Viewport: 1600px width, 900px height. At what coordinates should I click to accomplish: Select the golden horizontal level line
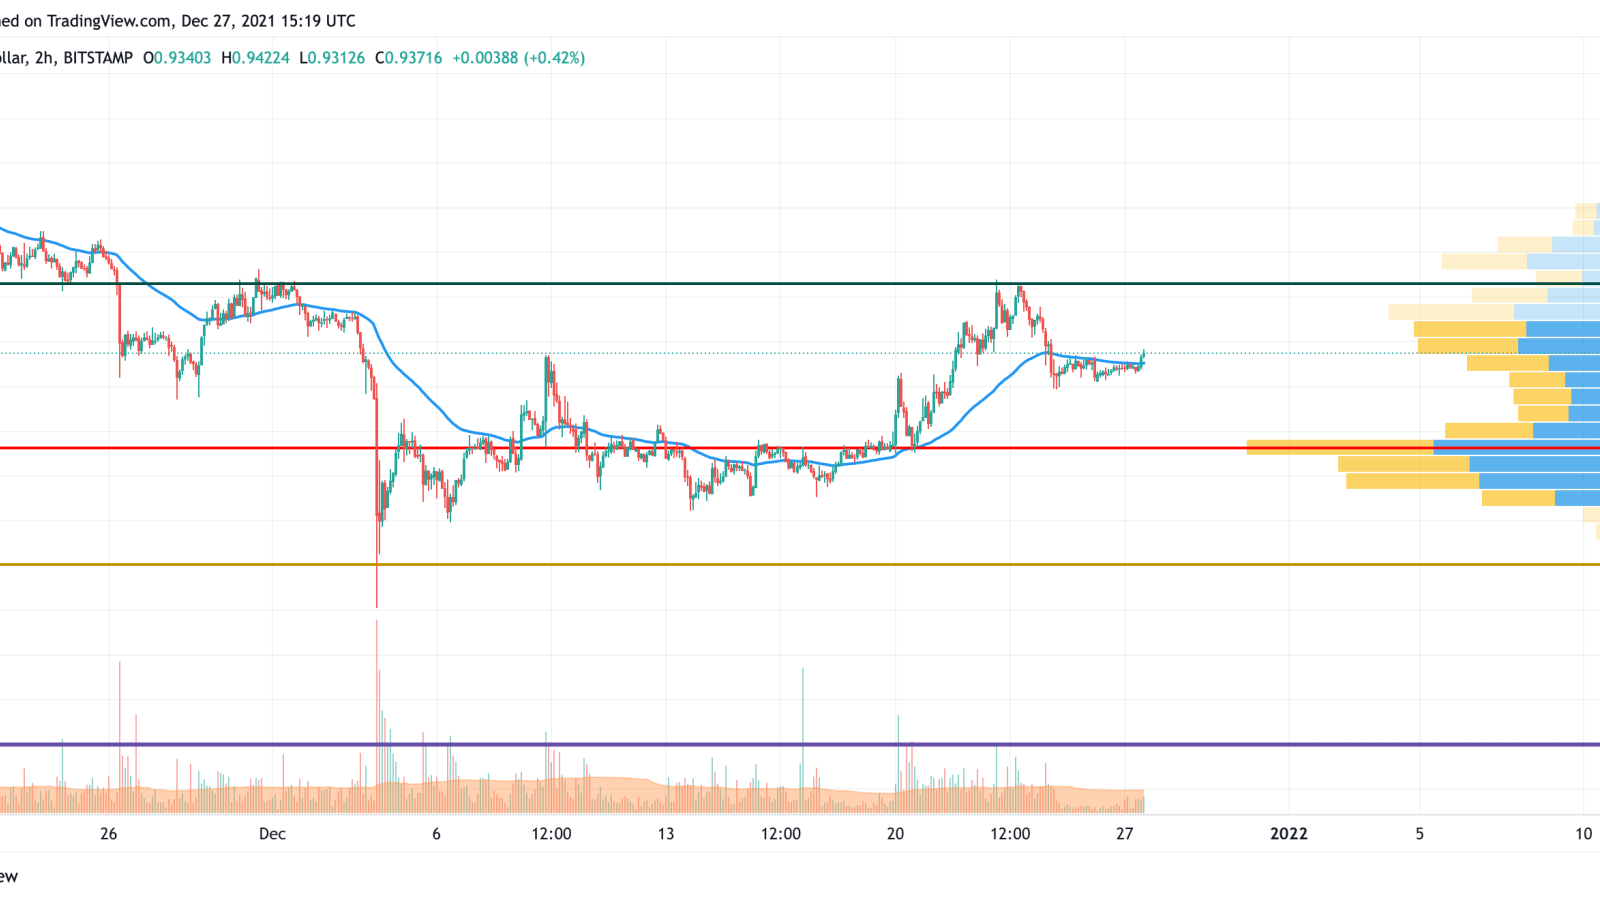pos(800,565)
